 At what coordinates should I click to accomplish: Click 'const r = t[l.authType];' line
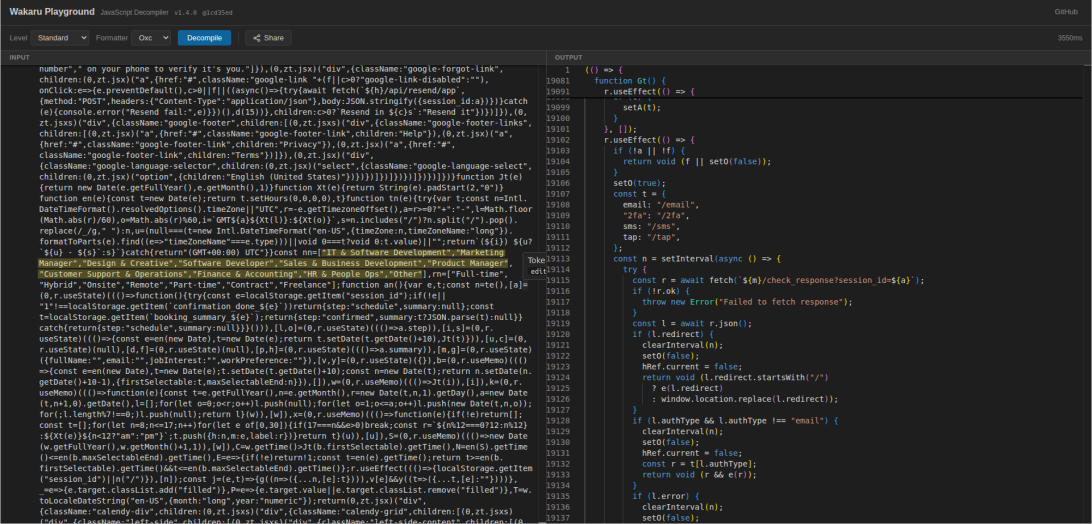[x=700, y=464]
